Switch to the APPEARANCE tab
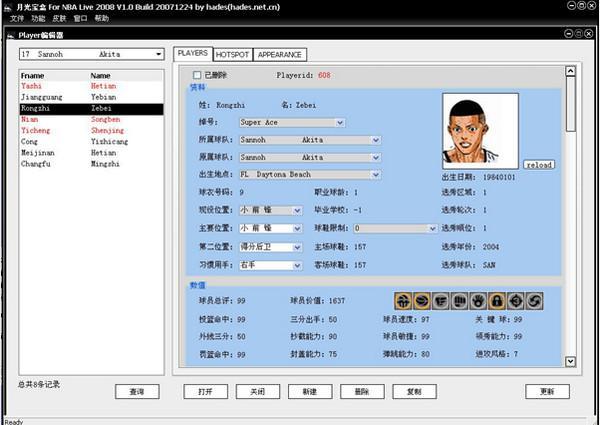The height and width of the screenshot is (425, 600). pyautogui.click(x=280, y=55)
